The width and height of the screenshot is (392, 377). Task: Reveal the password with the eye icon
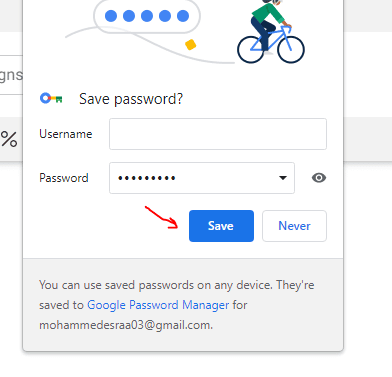tap(319, 178)
